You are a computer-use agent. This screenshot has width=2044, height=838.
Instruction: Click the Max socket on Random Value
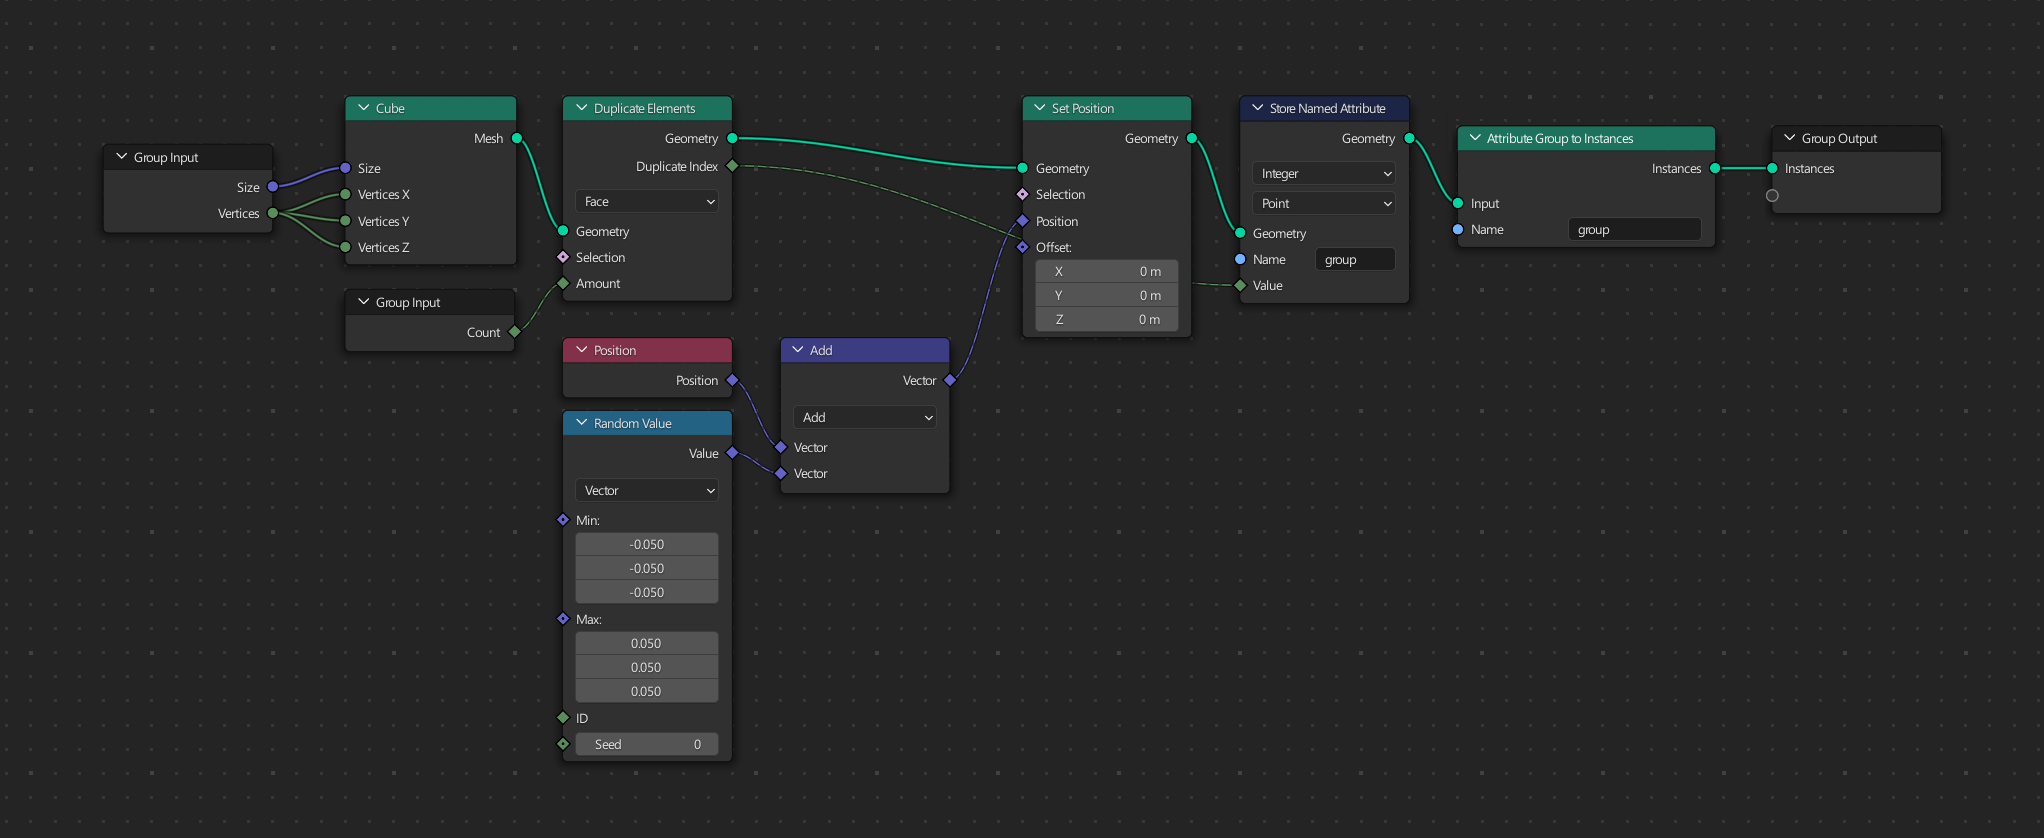click(x=563, y=619)
